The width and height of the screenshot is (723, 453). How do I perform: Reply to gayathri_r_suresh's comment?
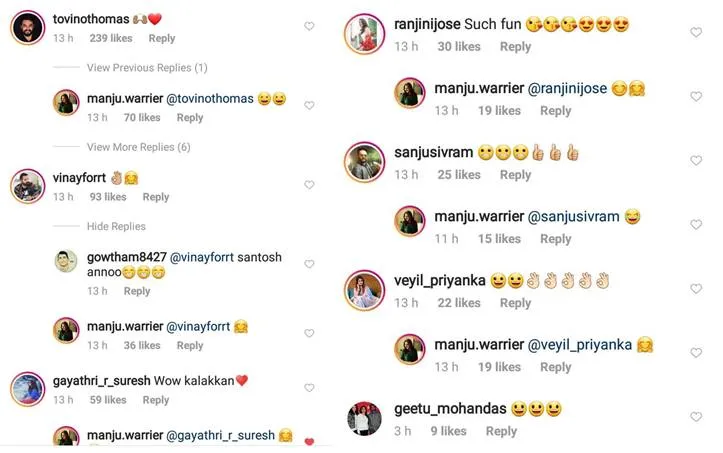156,400
